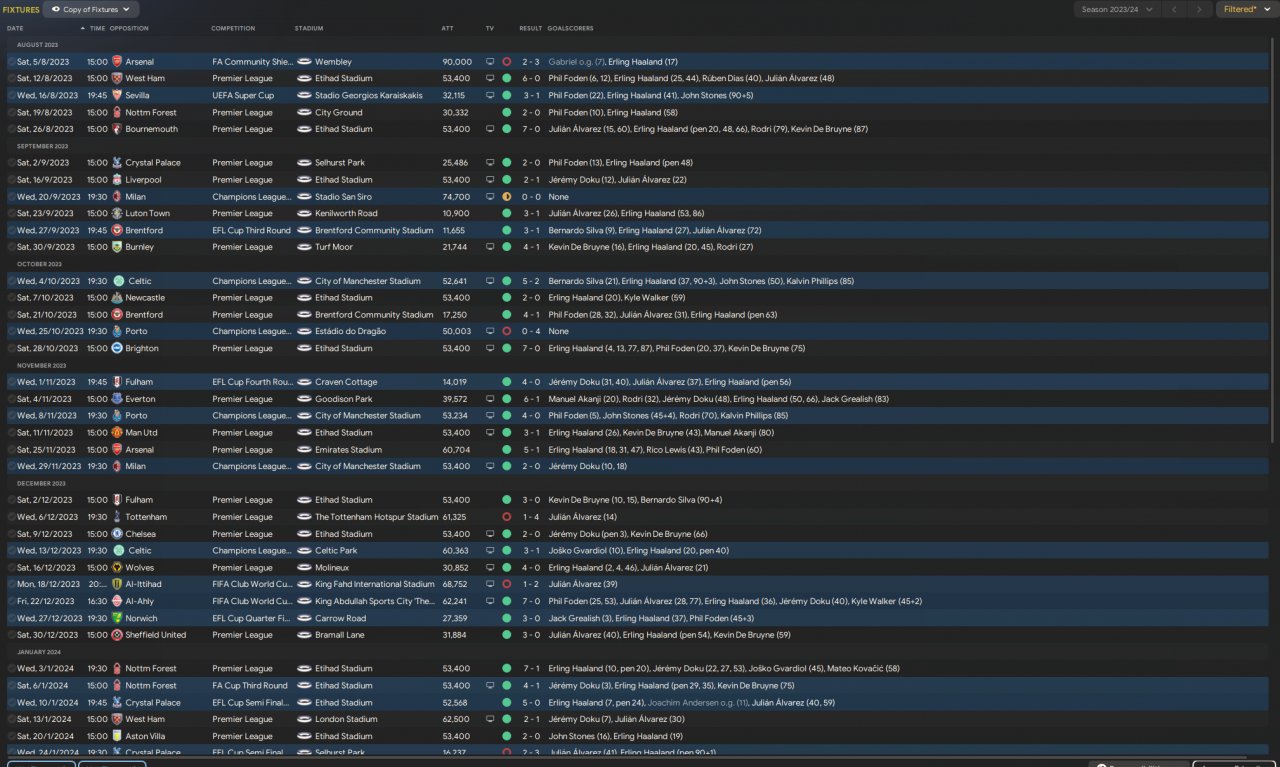This screenshot has width=1280, height=767.
Task: Sort fixtures by the Goalscorers column header
Action: click(570, 29)
